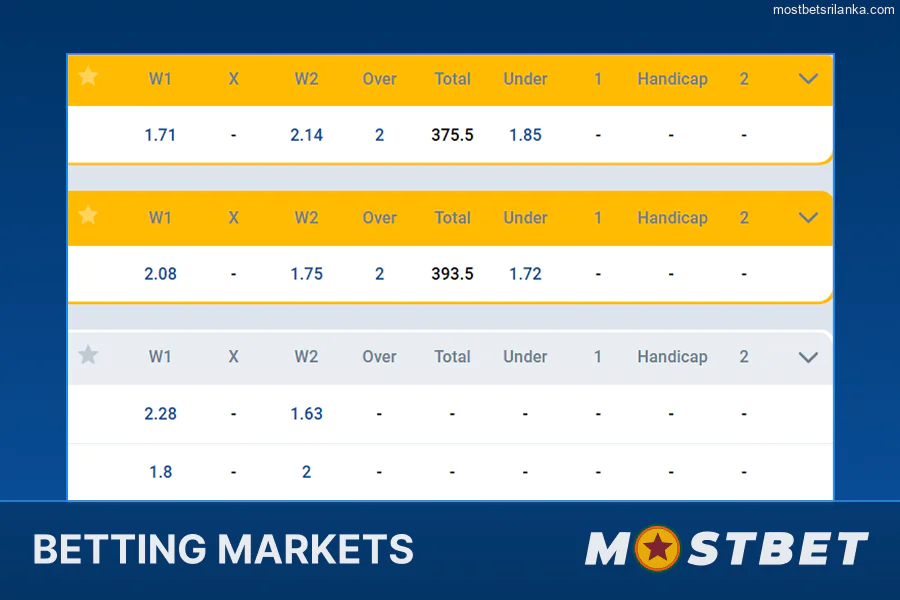Click the 393.5 total value in the second market
This screenshot has height=600, width=900.
coord(452,273)
